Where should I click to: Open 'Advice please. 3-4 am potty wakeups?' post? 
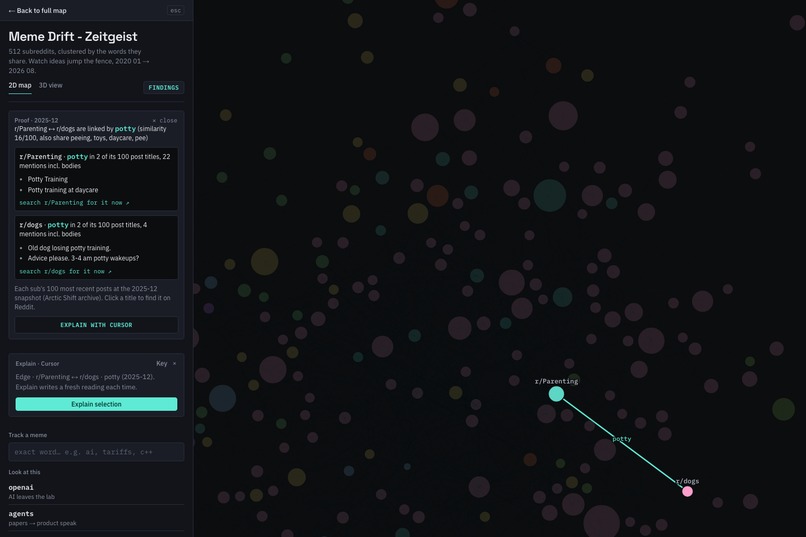click(x=83, y=258)
